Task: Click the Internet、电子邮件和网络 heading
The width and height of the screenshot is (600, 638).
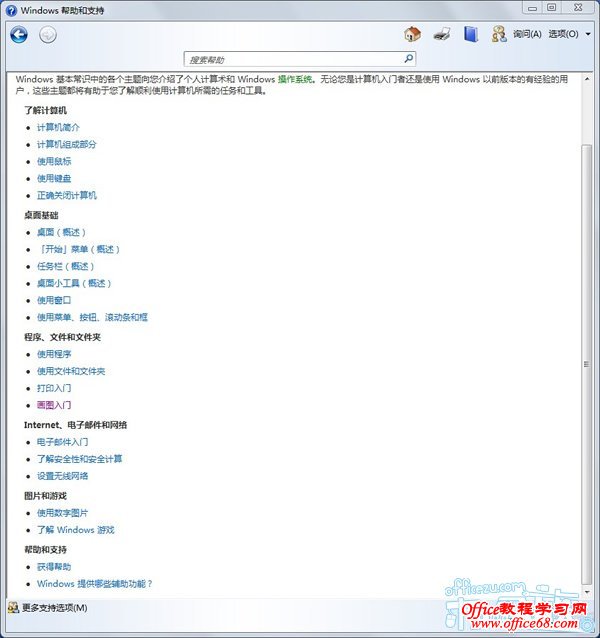Action: pyautogui.click(x=75, y=425)
